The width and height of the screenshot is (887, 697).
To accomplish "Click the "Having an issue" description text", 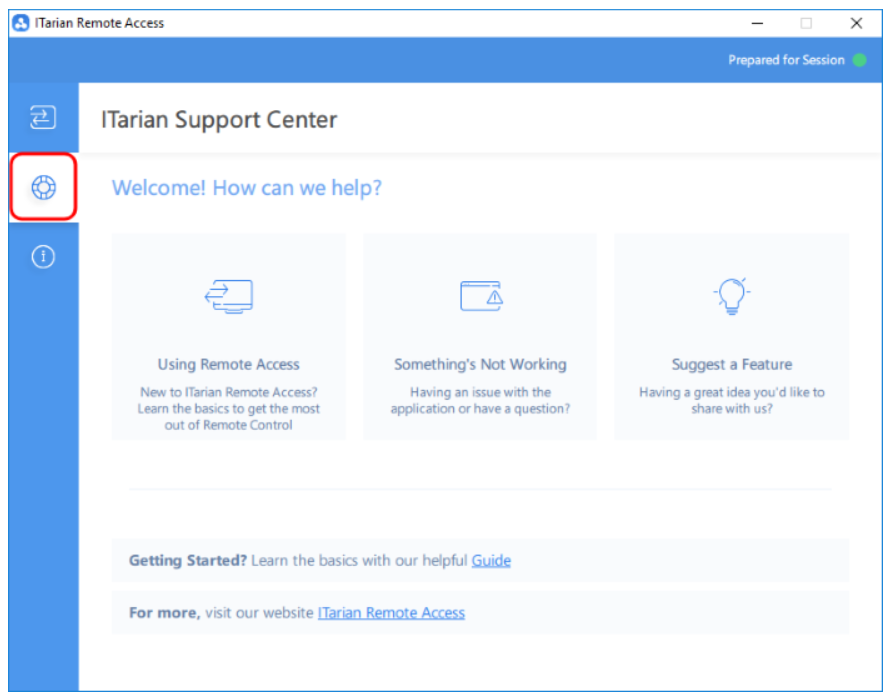I will [x=480, y=401].
